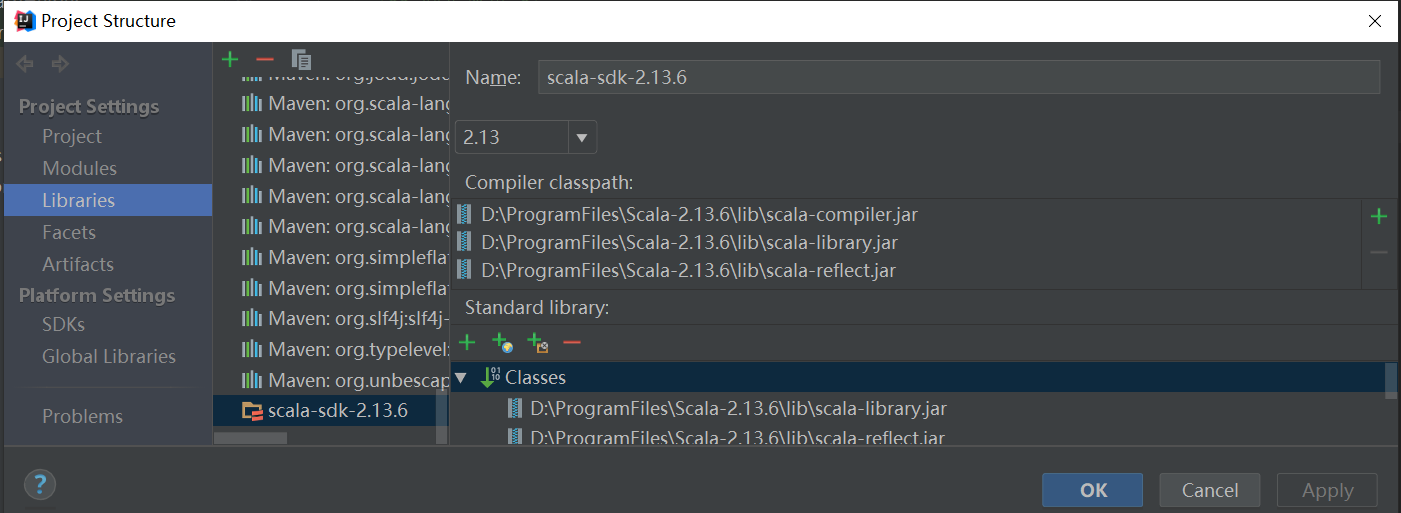
Task: Remove entry from Compiler classpath
Action: click(x=1379, y=253)
